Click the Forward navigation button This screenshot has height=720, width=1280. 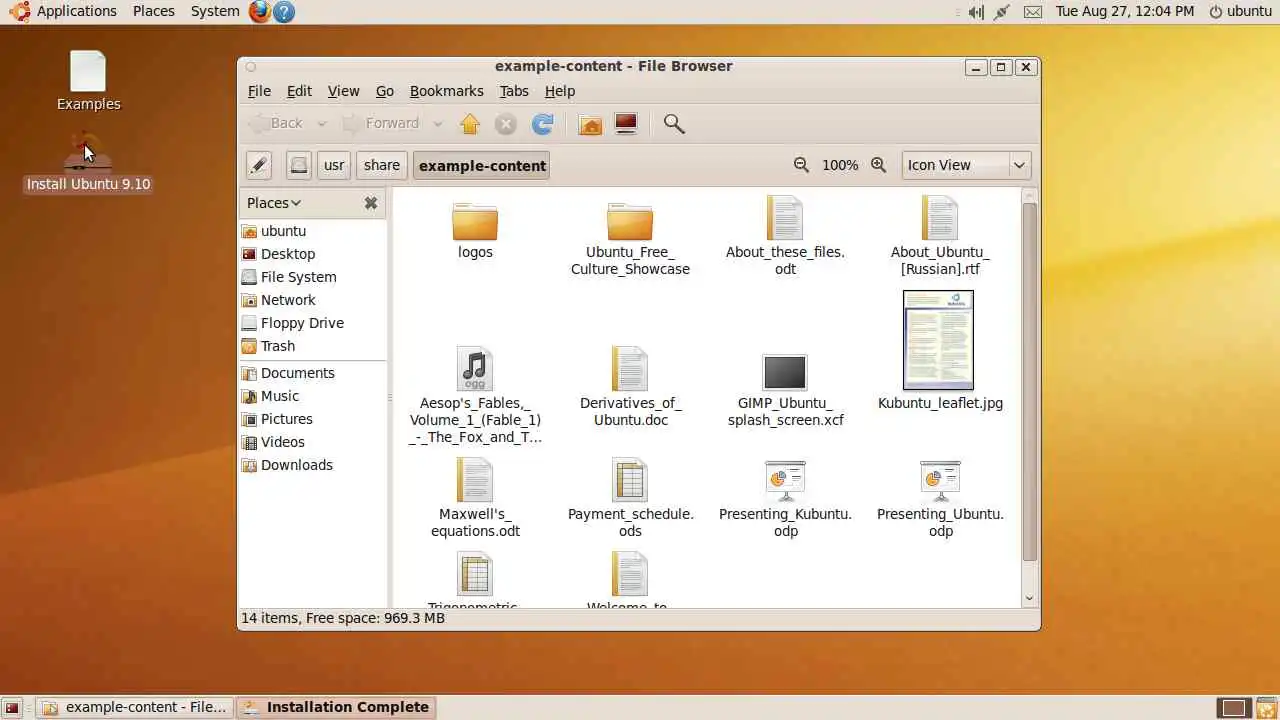[382, 124]
